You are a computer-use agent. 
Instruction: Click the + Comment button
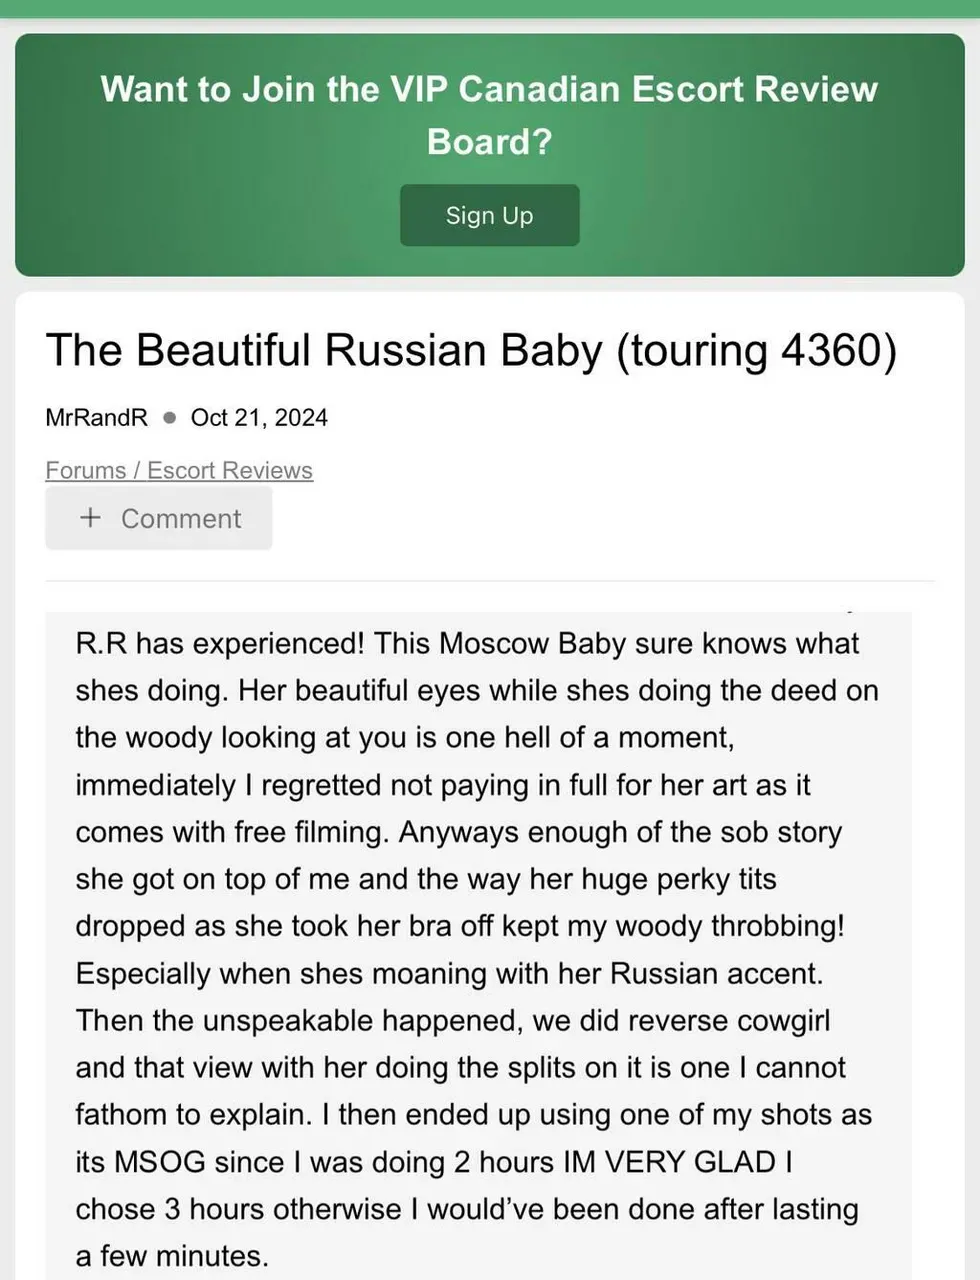[x=158, y=518]
